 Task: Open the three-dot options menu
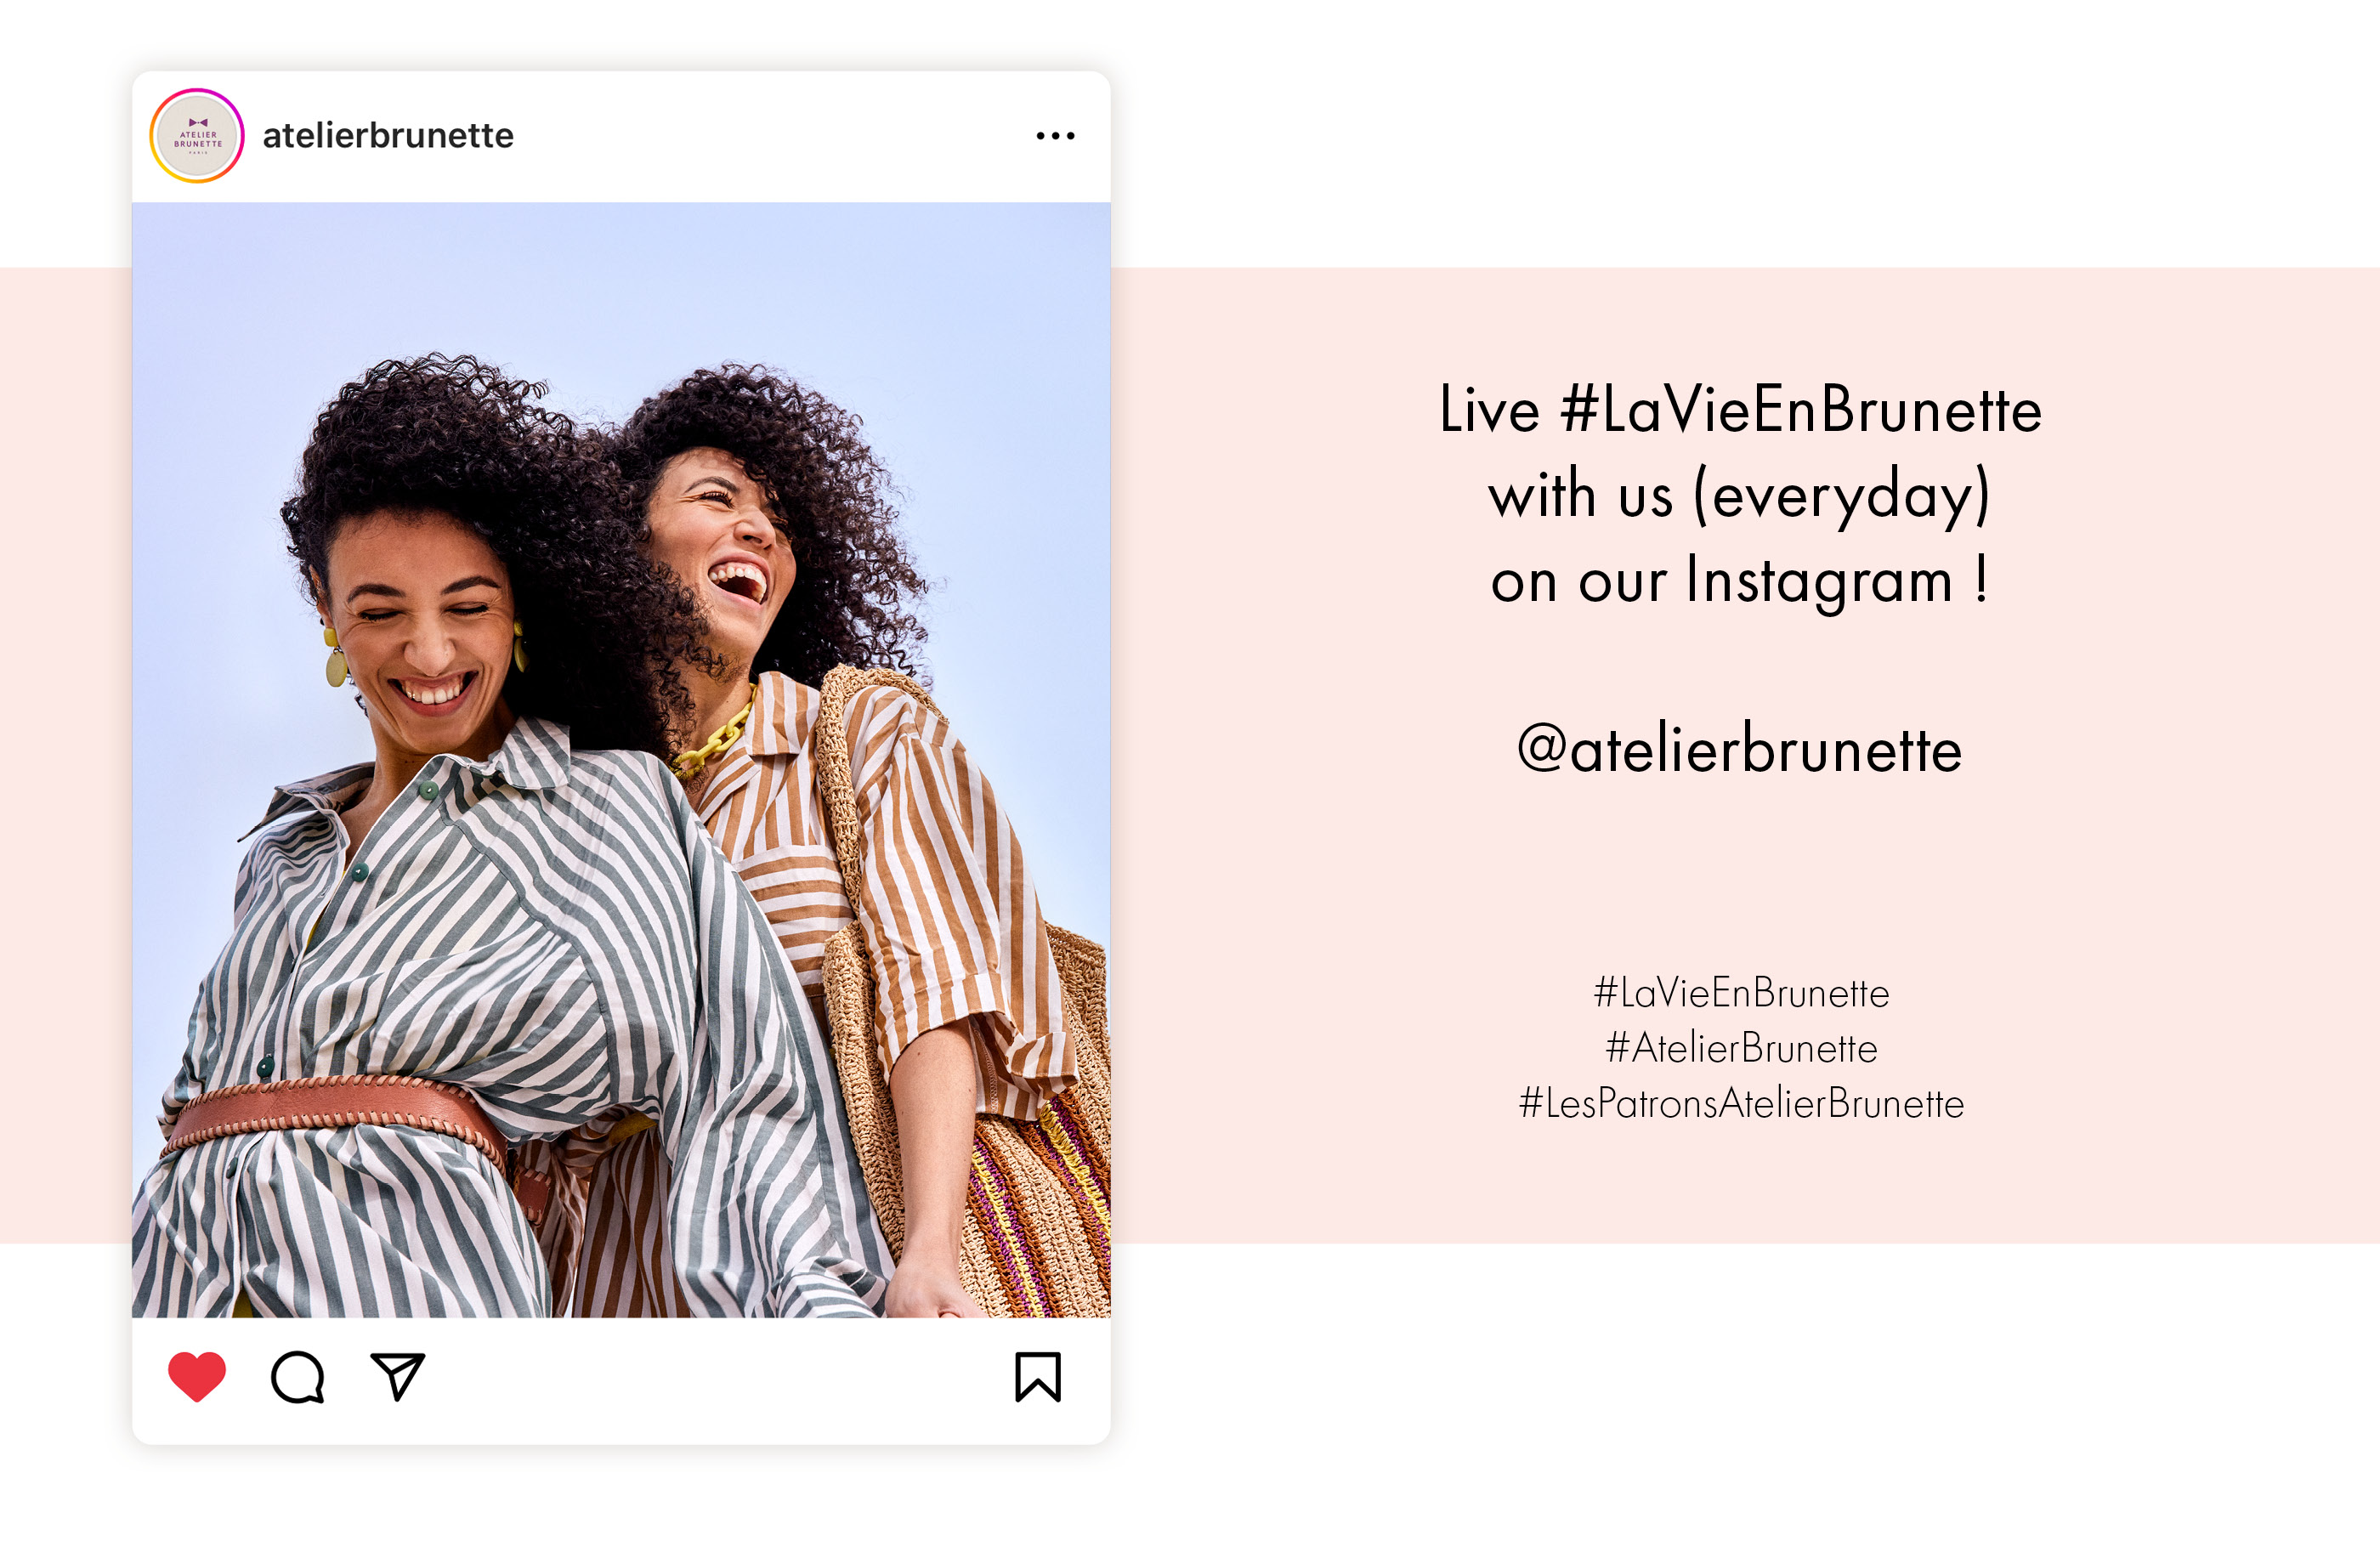pyautogui.click(x=1055, y=135)
